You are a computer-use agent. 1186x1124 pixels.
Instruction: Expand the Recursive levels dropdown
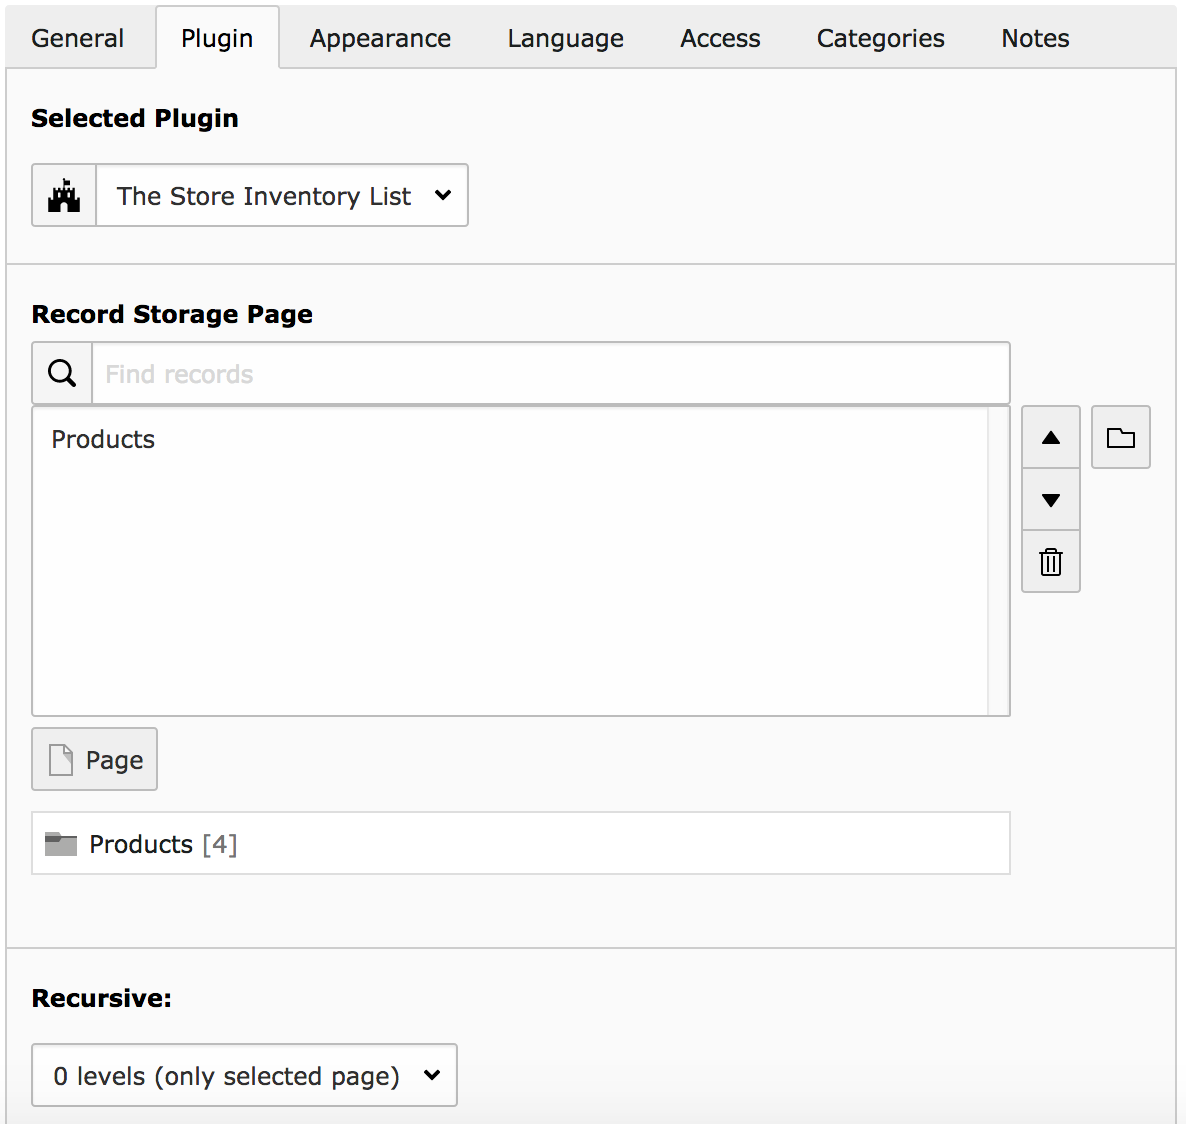coord(244,1076)
